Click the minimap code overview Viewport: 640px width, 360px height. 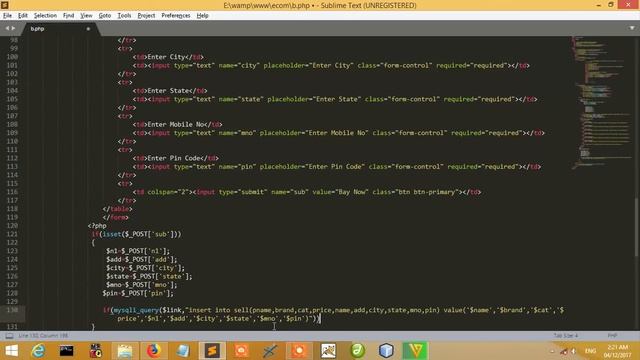[602, 102]
